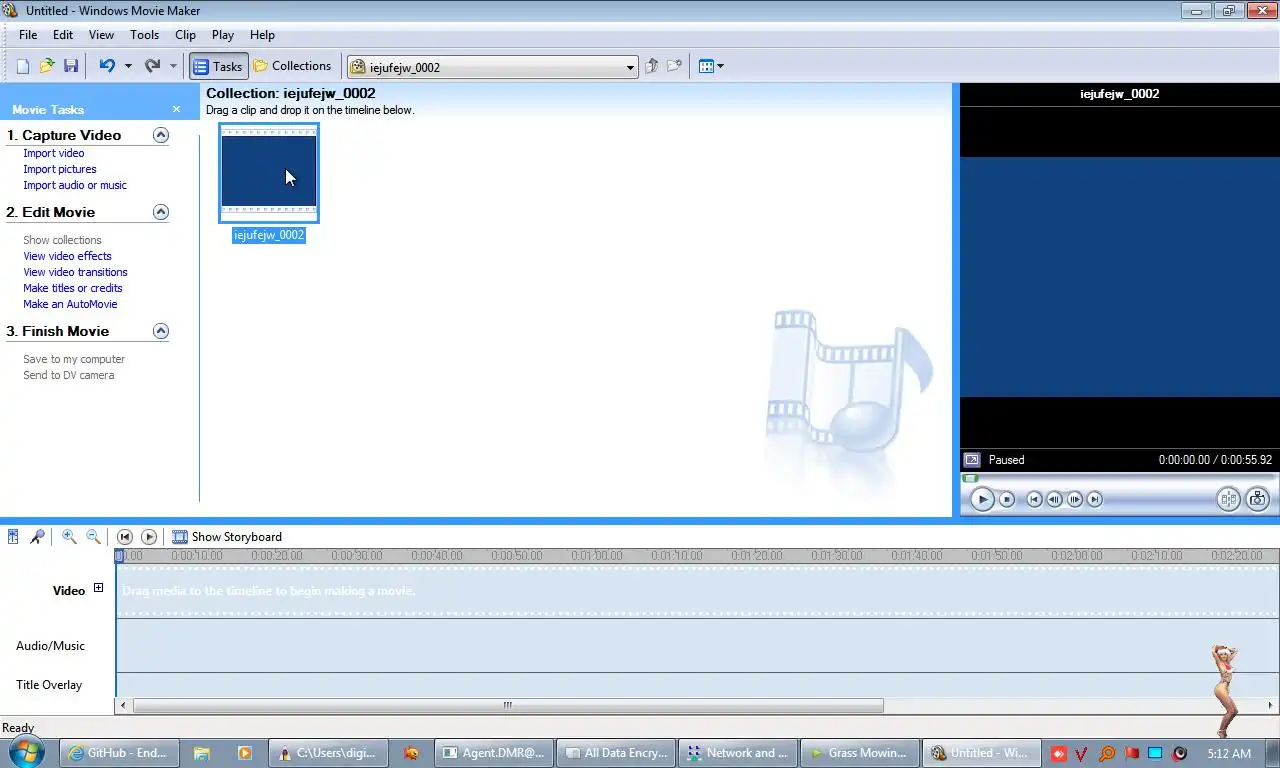Image resolution: width=1280 pixels, height=768 pixels.
Task: Open the File menu
Action: coord(28,34)
